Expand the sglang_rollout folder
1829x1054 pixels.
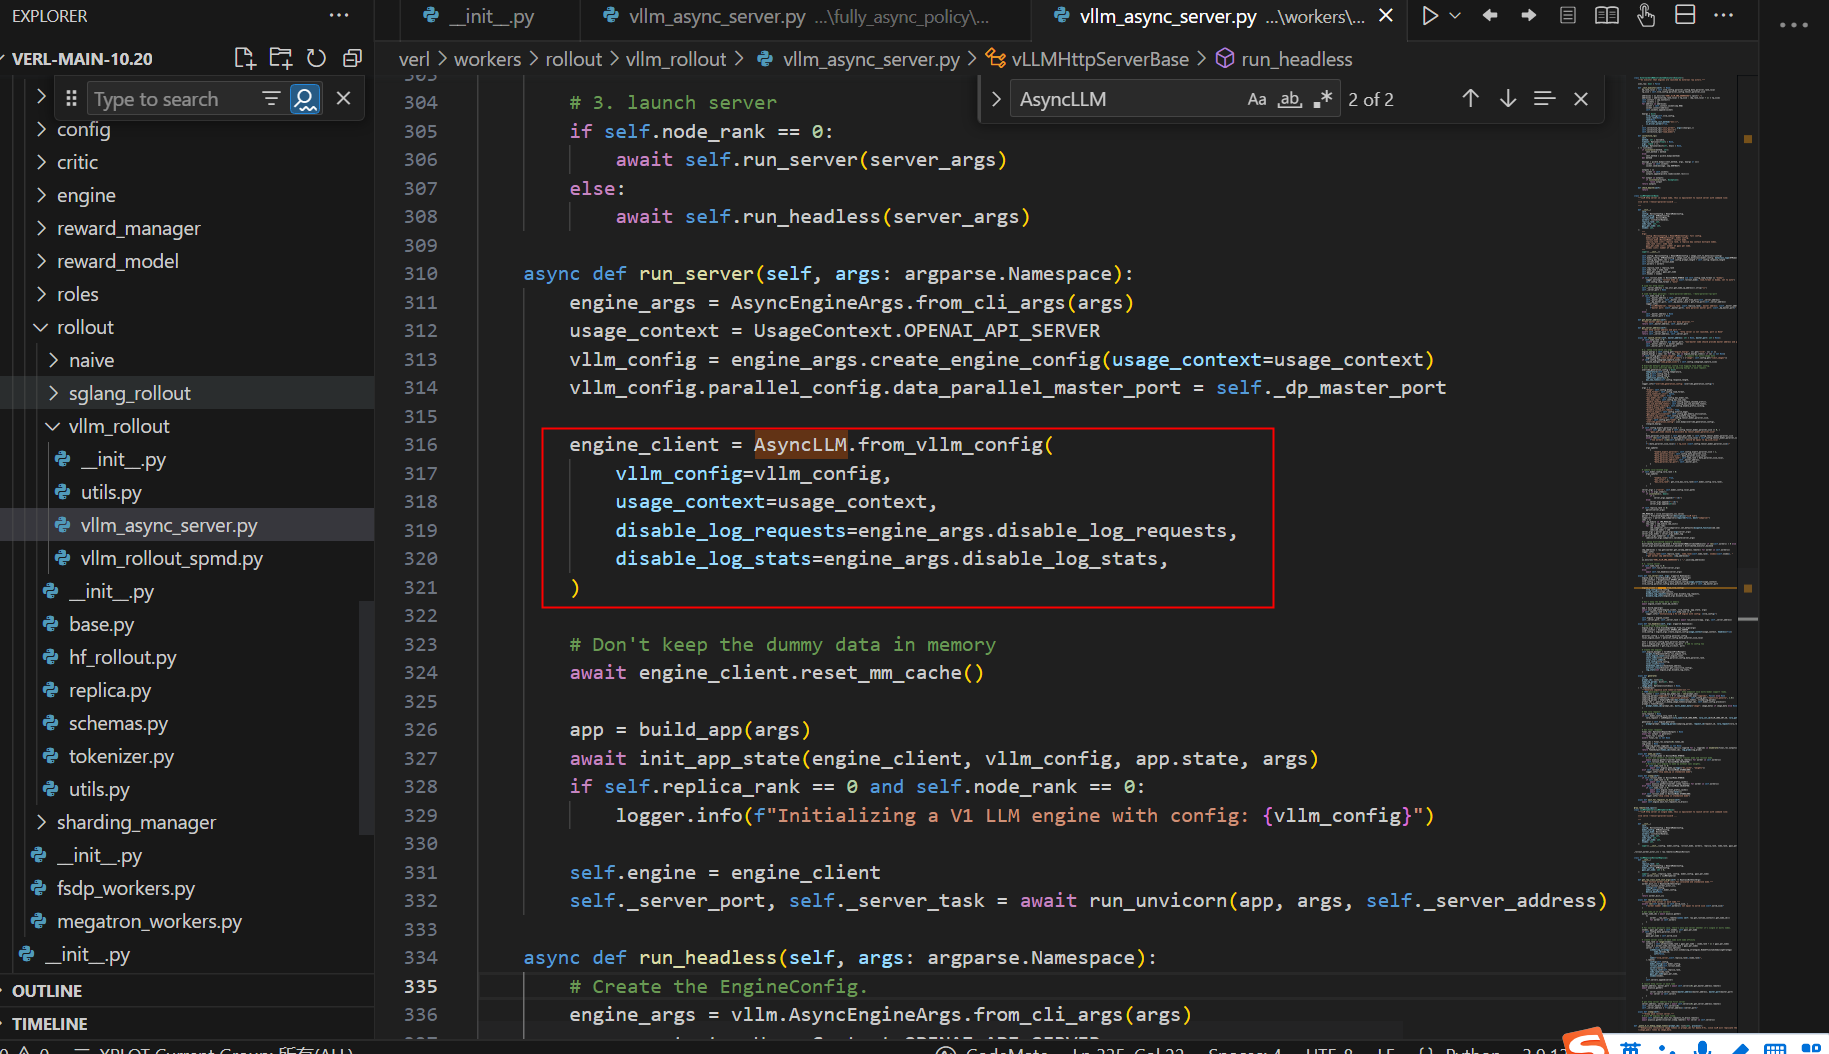pyautogui.click(x=53, y=393)
